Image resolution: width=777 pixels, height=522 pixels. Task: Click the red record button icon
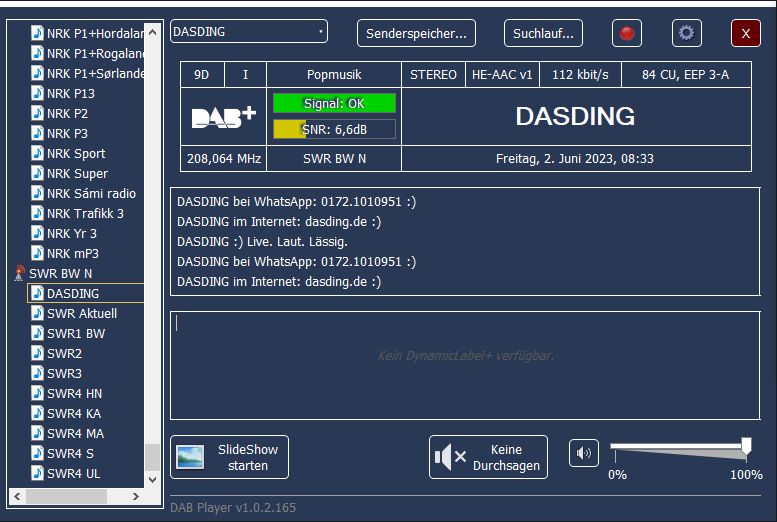coord(627,33)
